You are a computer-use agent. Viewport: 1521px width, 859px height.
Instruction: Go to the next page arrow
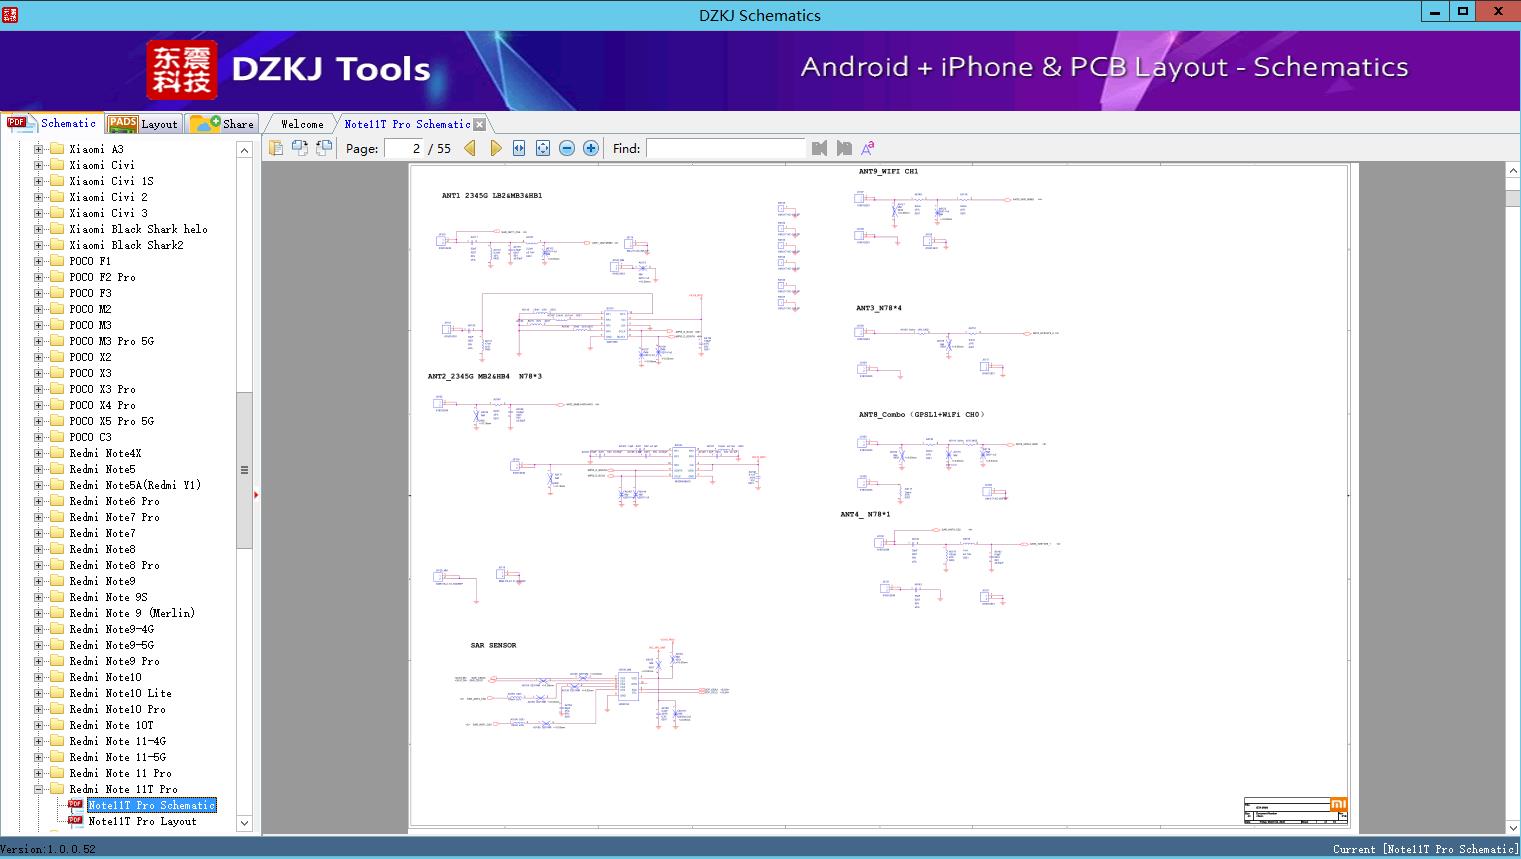click(496, 148)
